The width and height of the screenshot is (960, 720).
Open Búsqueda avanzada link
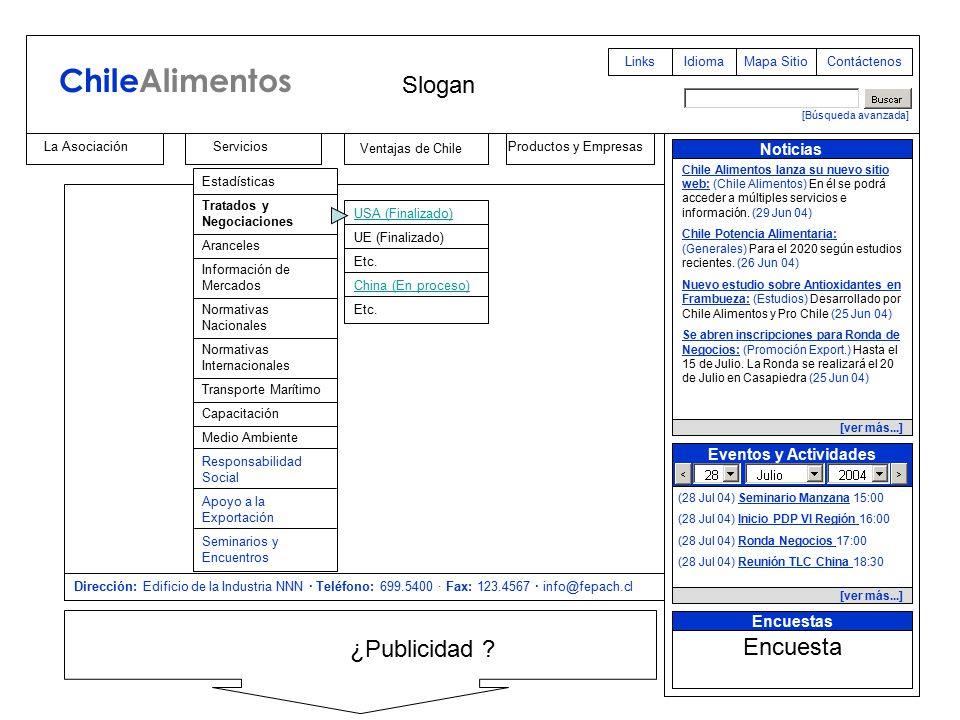pyautogui.click(x=855, y=116)
